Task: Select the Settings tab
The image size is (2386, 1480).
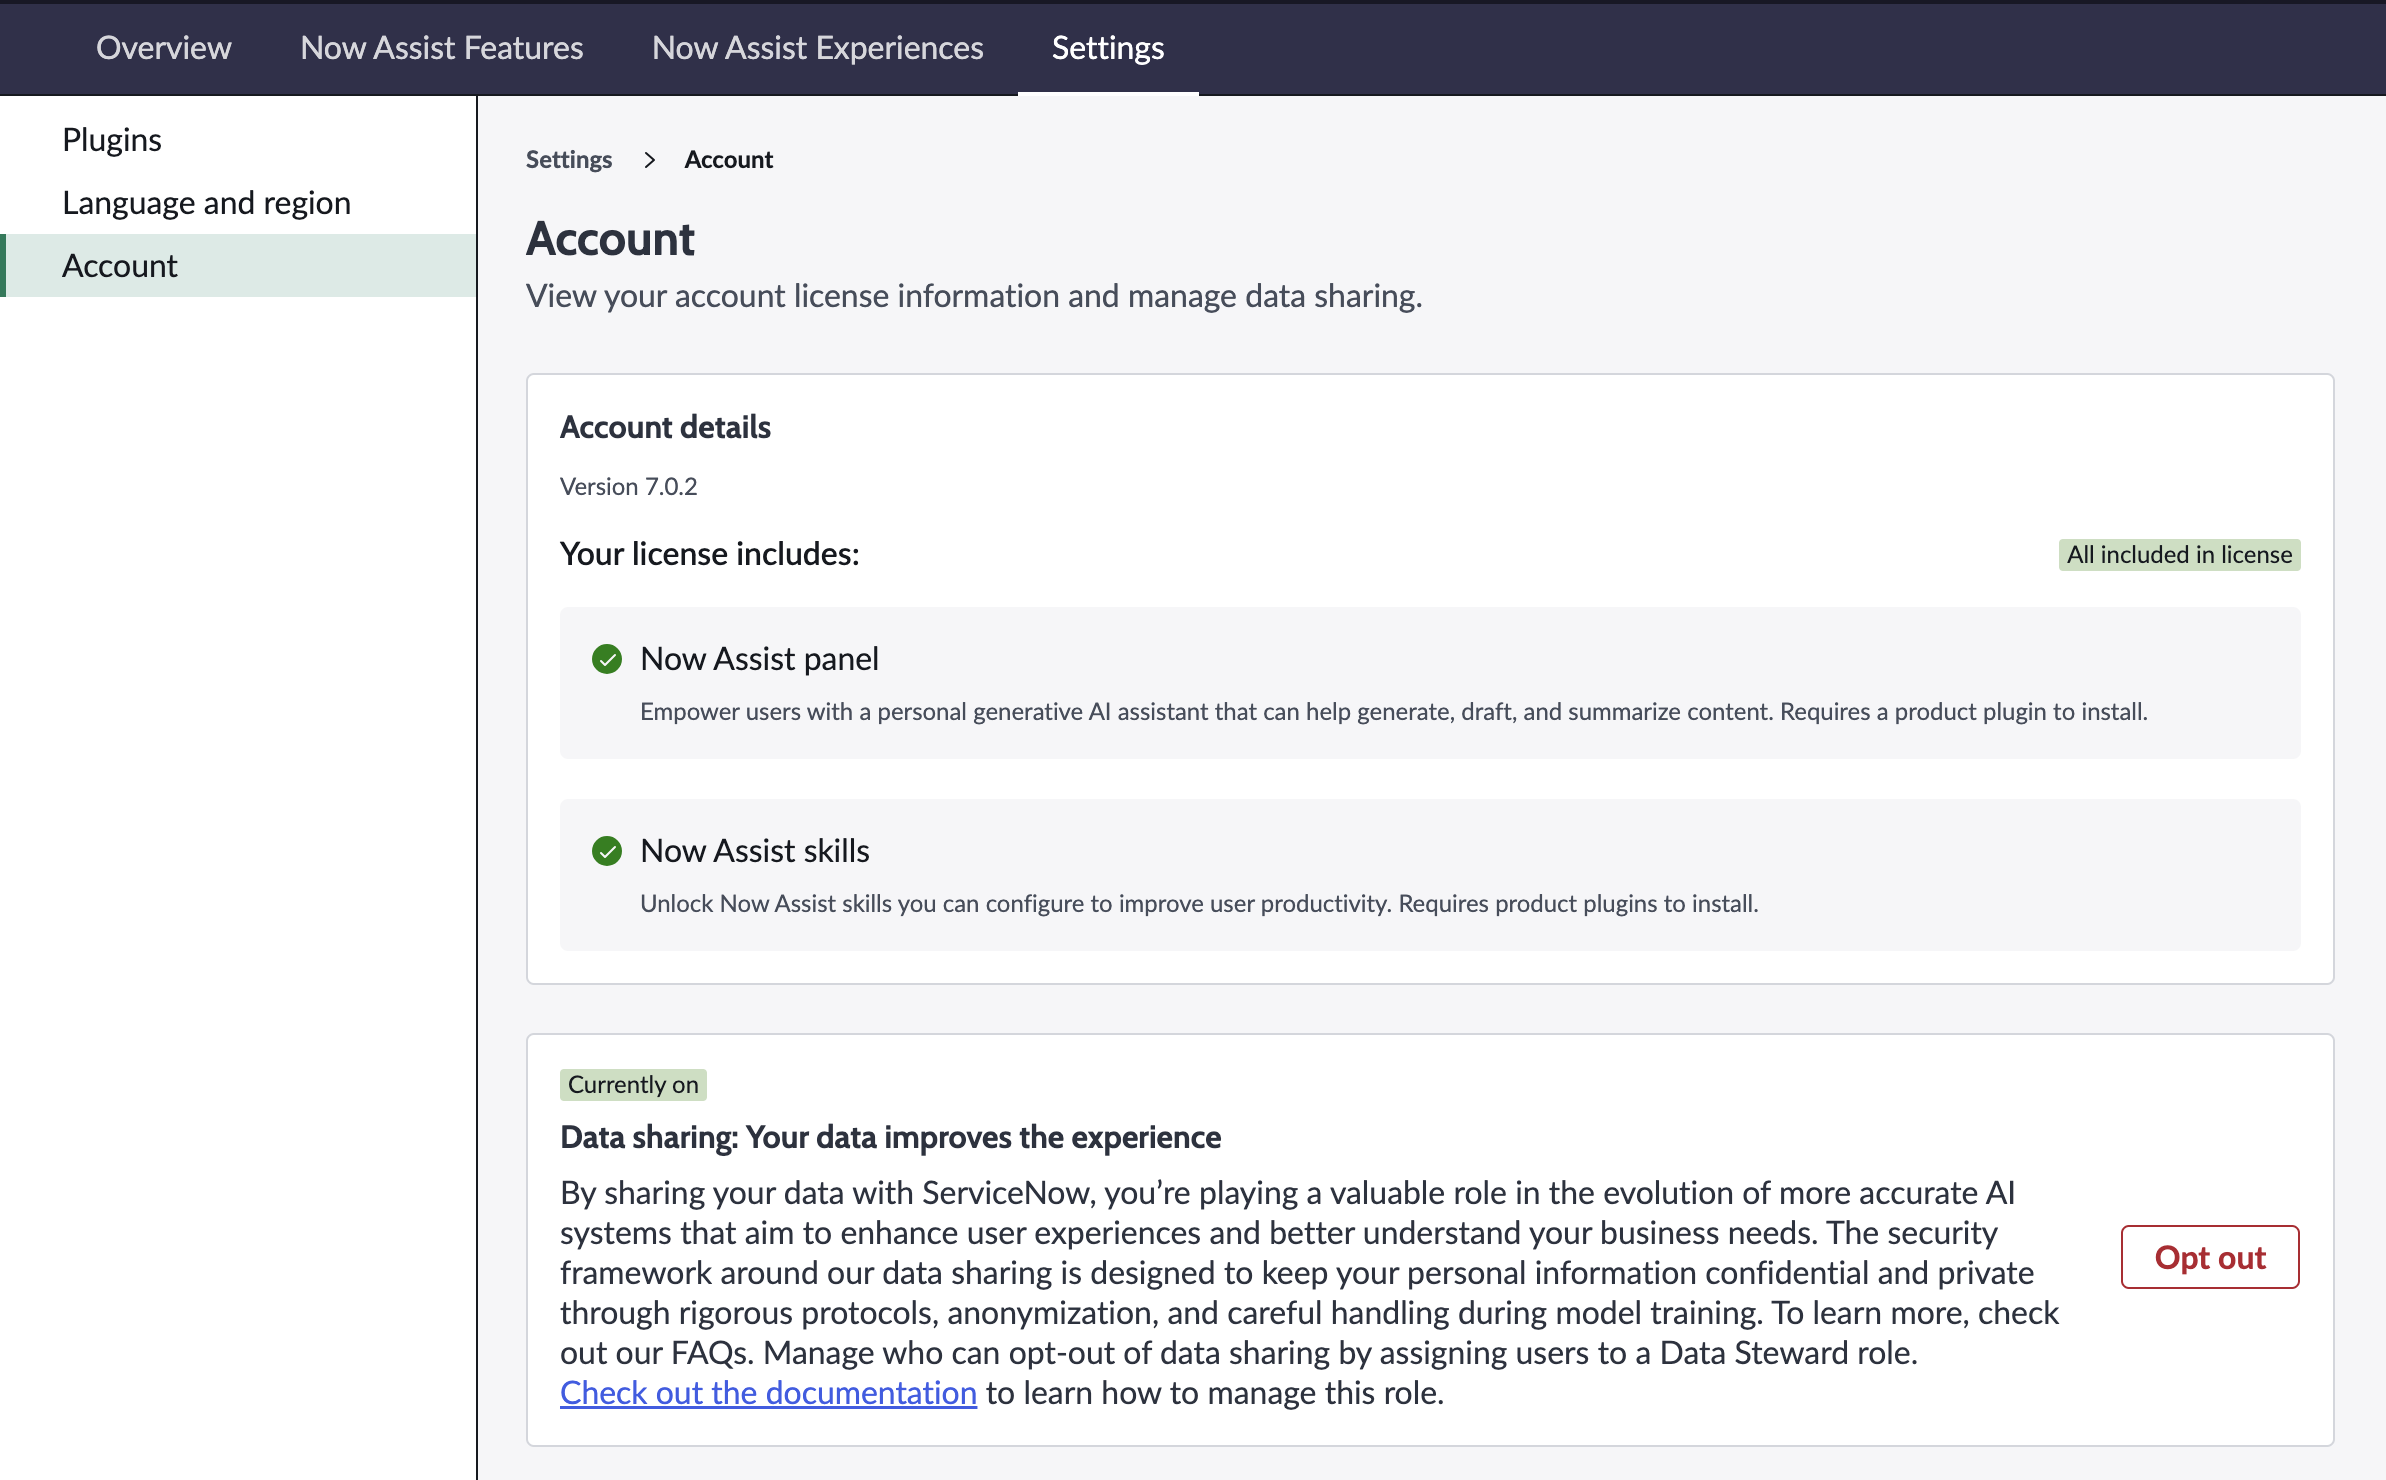Action: tap(1108, 48)
